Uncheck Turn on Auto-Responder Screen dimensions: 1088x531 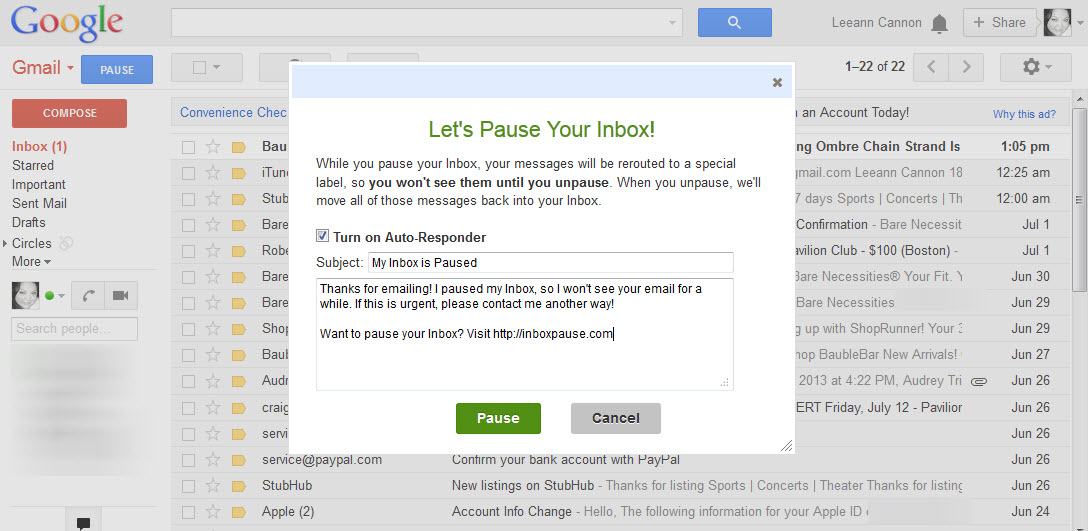point(322,236)
